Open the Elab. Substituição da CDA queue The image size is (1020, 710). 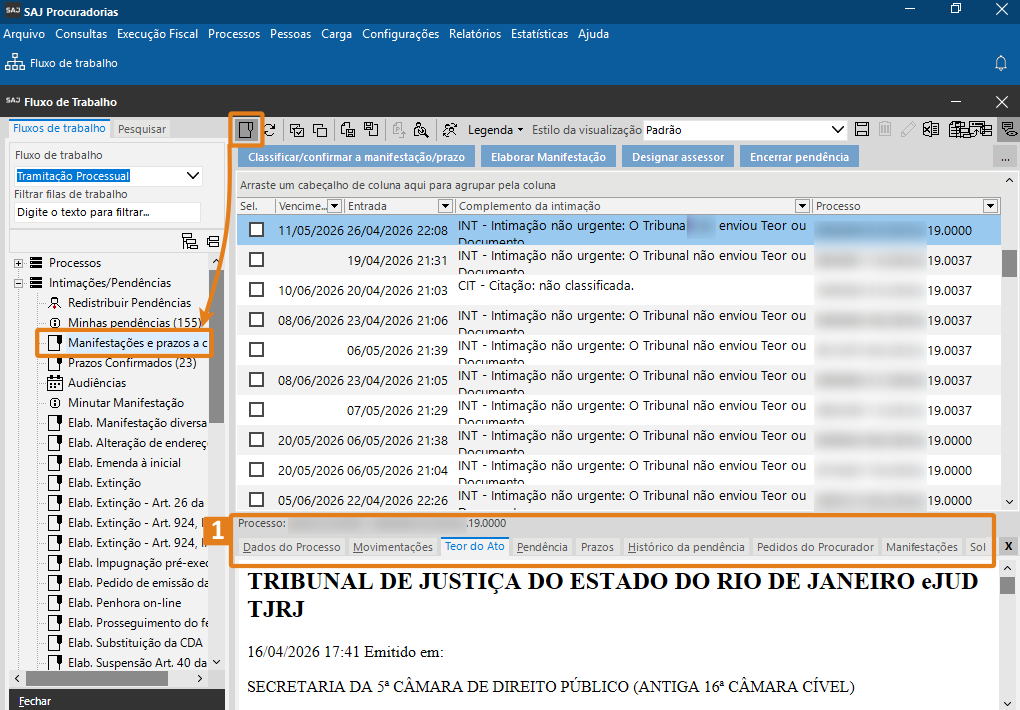[135, 643]
